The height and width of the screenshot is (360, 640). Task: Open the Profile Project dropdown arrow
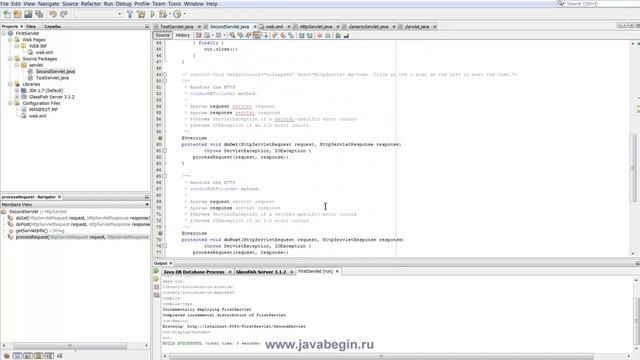click(184, 14)
